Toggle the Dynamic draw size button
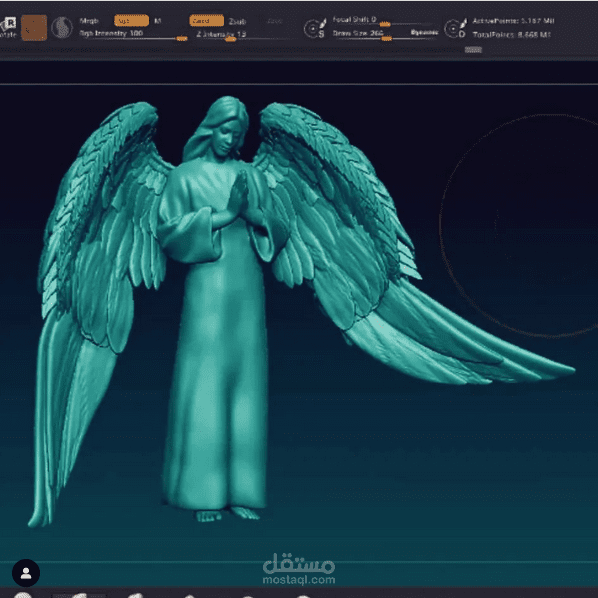Viewport: 598px width, 598px height. pos(424,33)
